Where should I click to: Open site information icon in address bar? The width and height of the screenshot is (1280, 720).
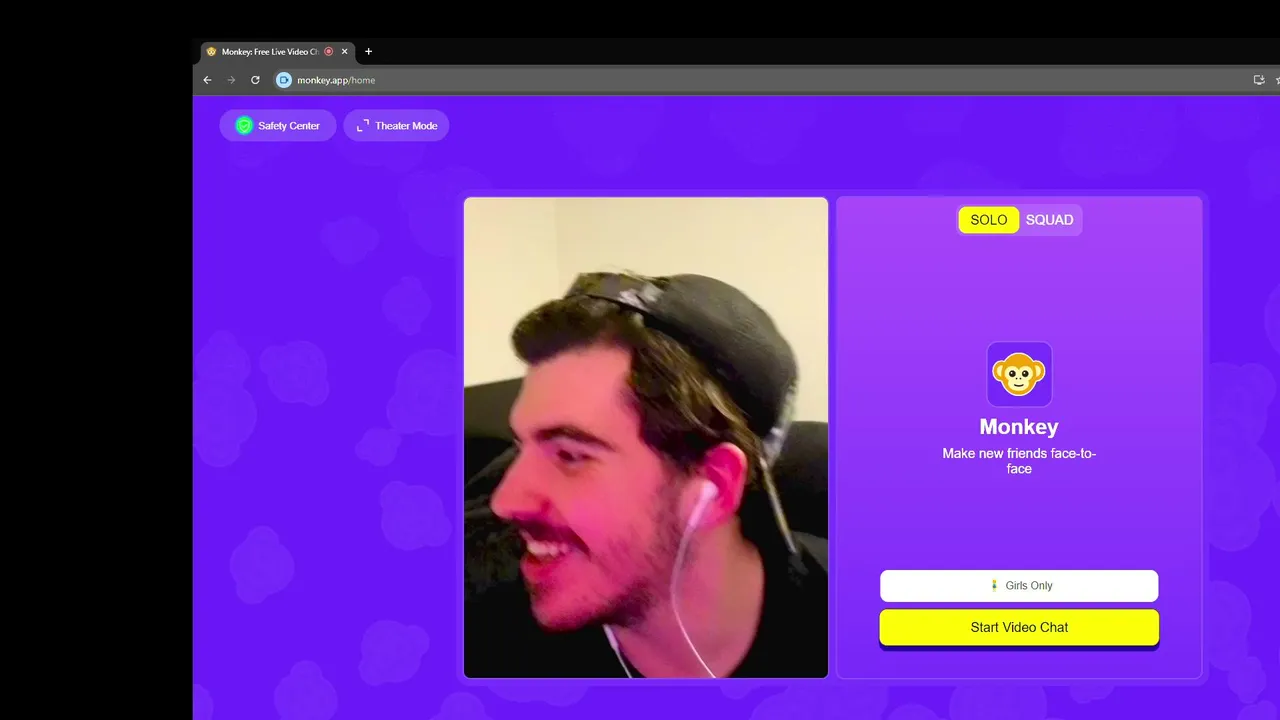[284, 80]
